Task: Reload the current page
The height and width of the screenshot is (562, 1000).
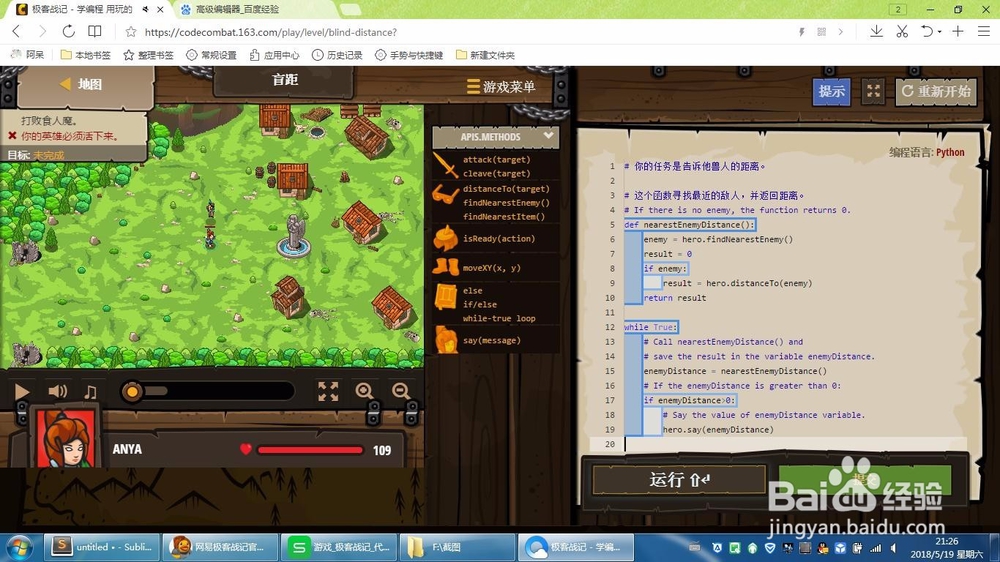Action: (x=68, y=32)
